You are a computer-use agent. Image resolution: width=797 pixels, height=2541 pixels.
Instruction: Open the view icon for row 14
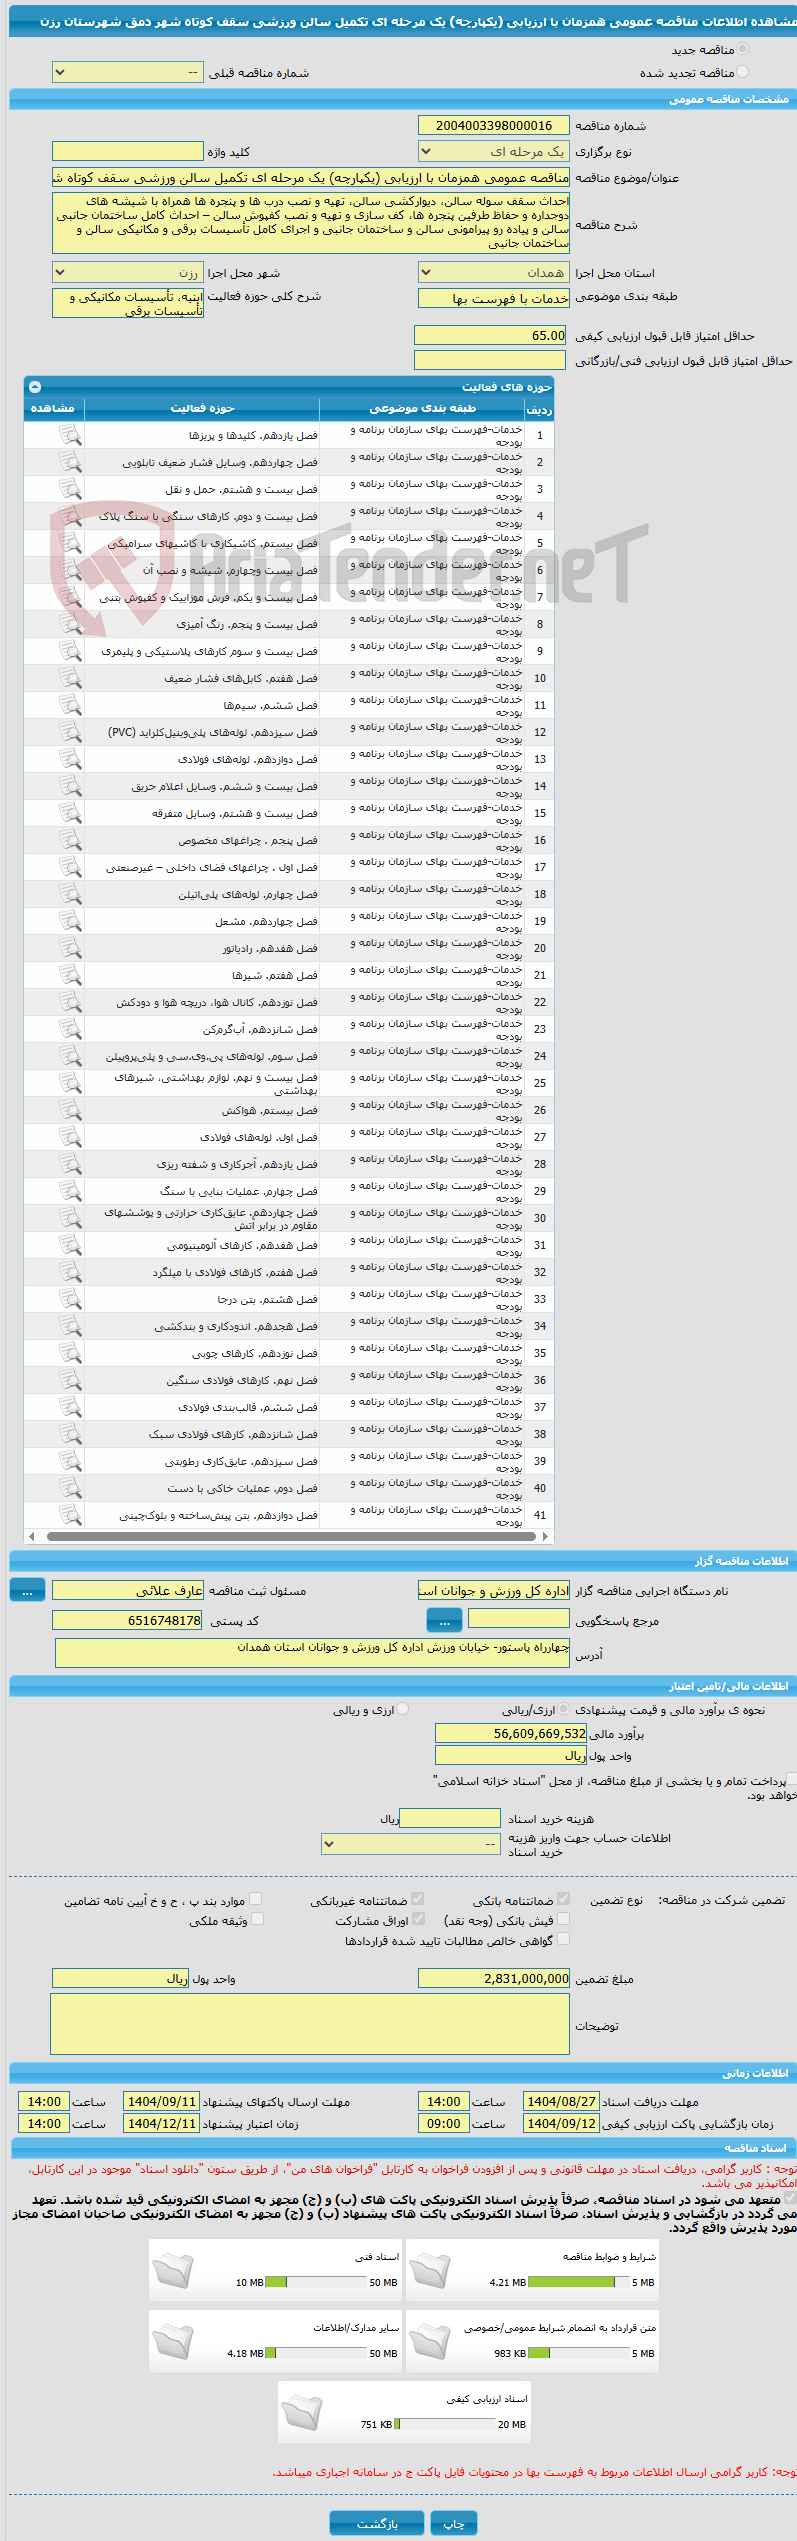69,786
